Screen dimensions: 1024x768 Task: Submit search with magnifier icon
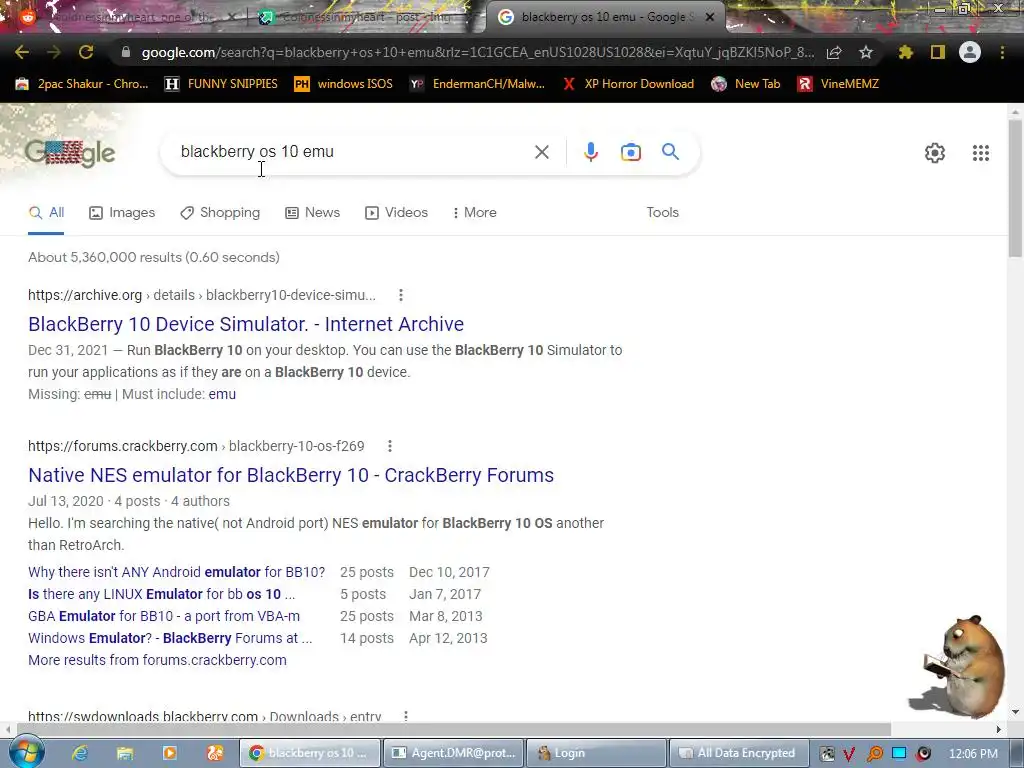coord(670,152)
